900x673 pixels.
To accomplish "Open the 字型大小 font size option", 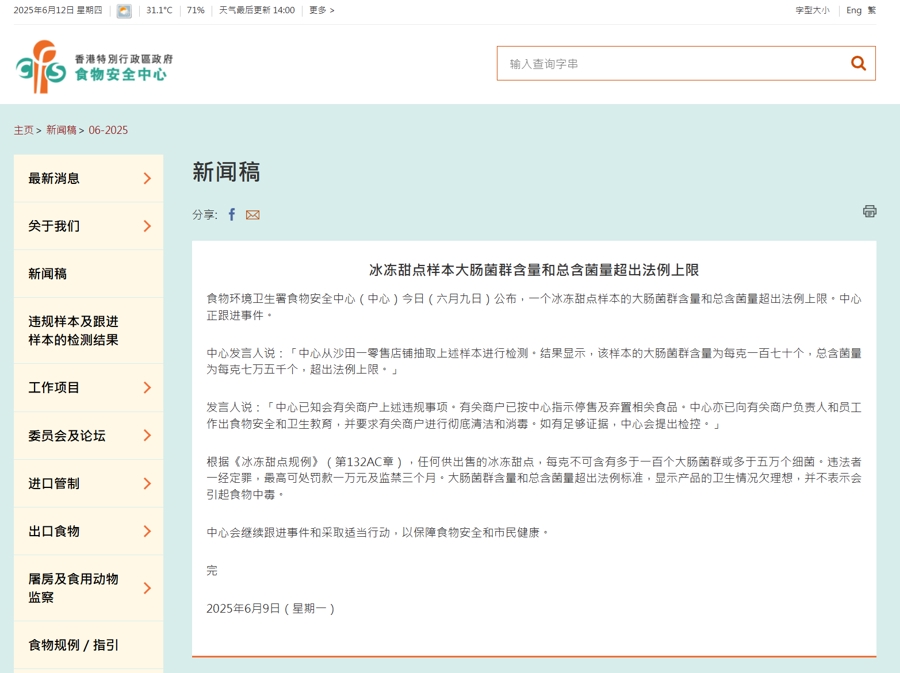I will (x=812, y=11).
